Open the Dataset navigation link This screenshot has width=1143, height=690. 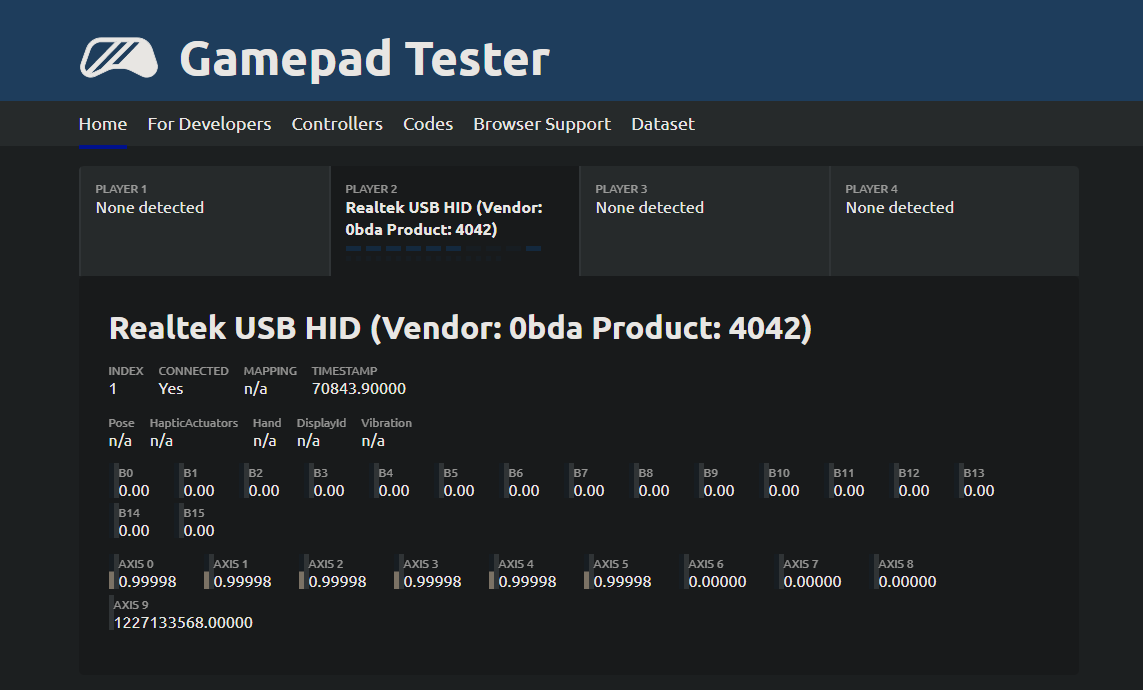663,124
